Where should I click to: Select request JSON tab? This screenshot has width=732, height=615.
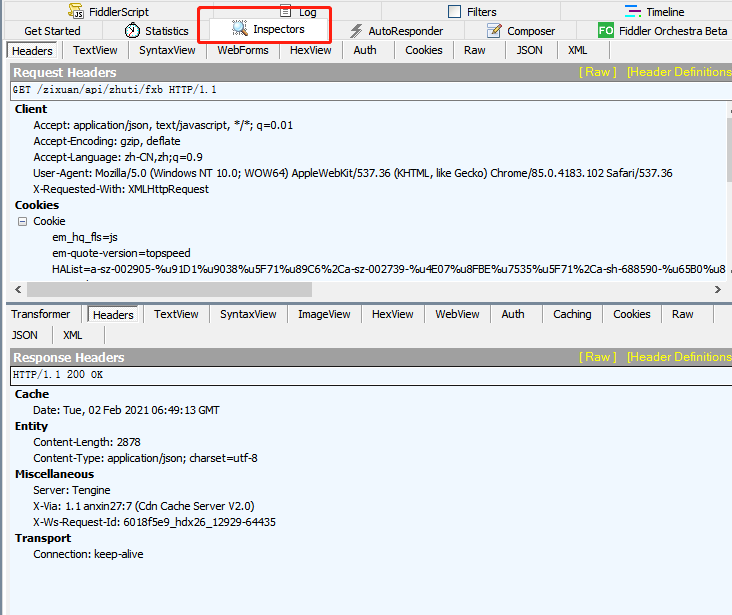click(x=529, y=50)
